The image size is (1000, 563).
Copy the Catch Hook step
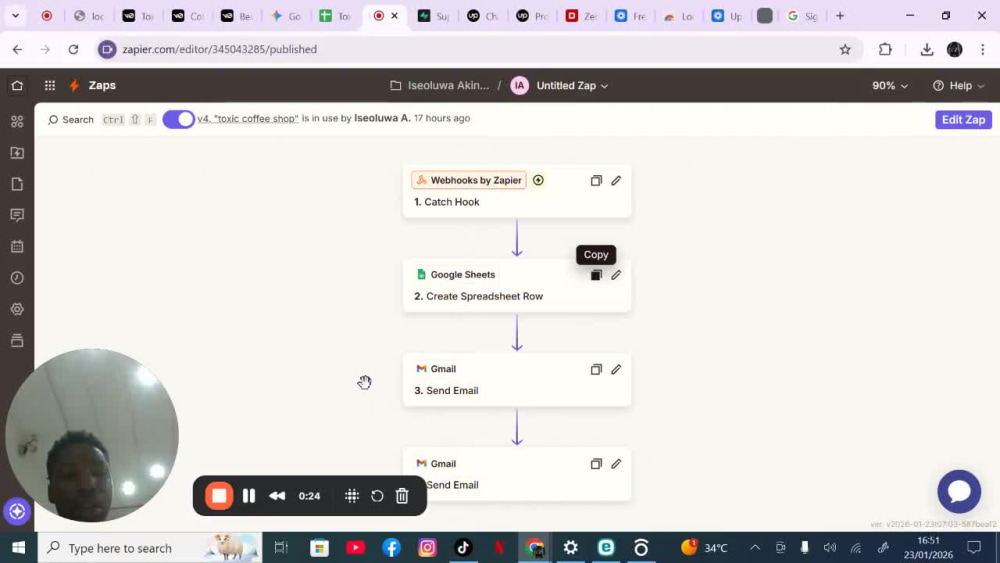[596, 180]
